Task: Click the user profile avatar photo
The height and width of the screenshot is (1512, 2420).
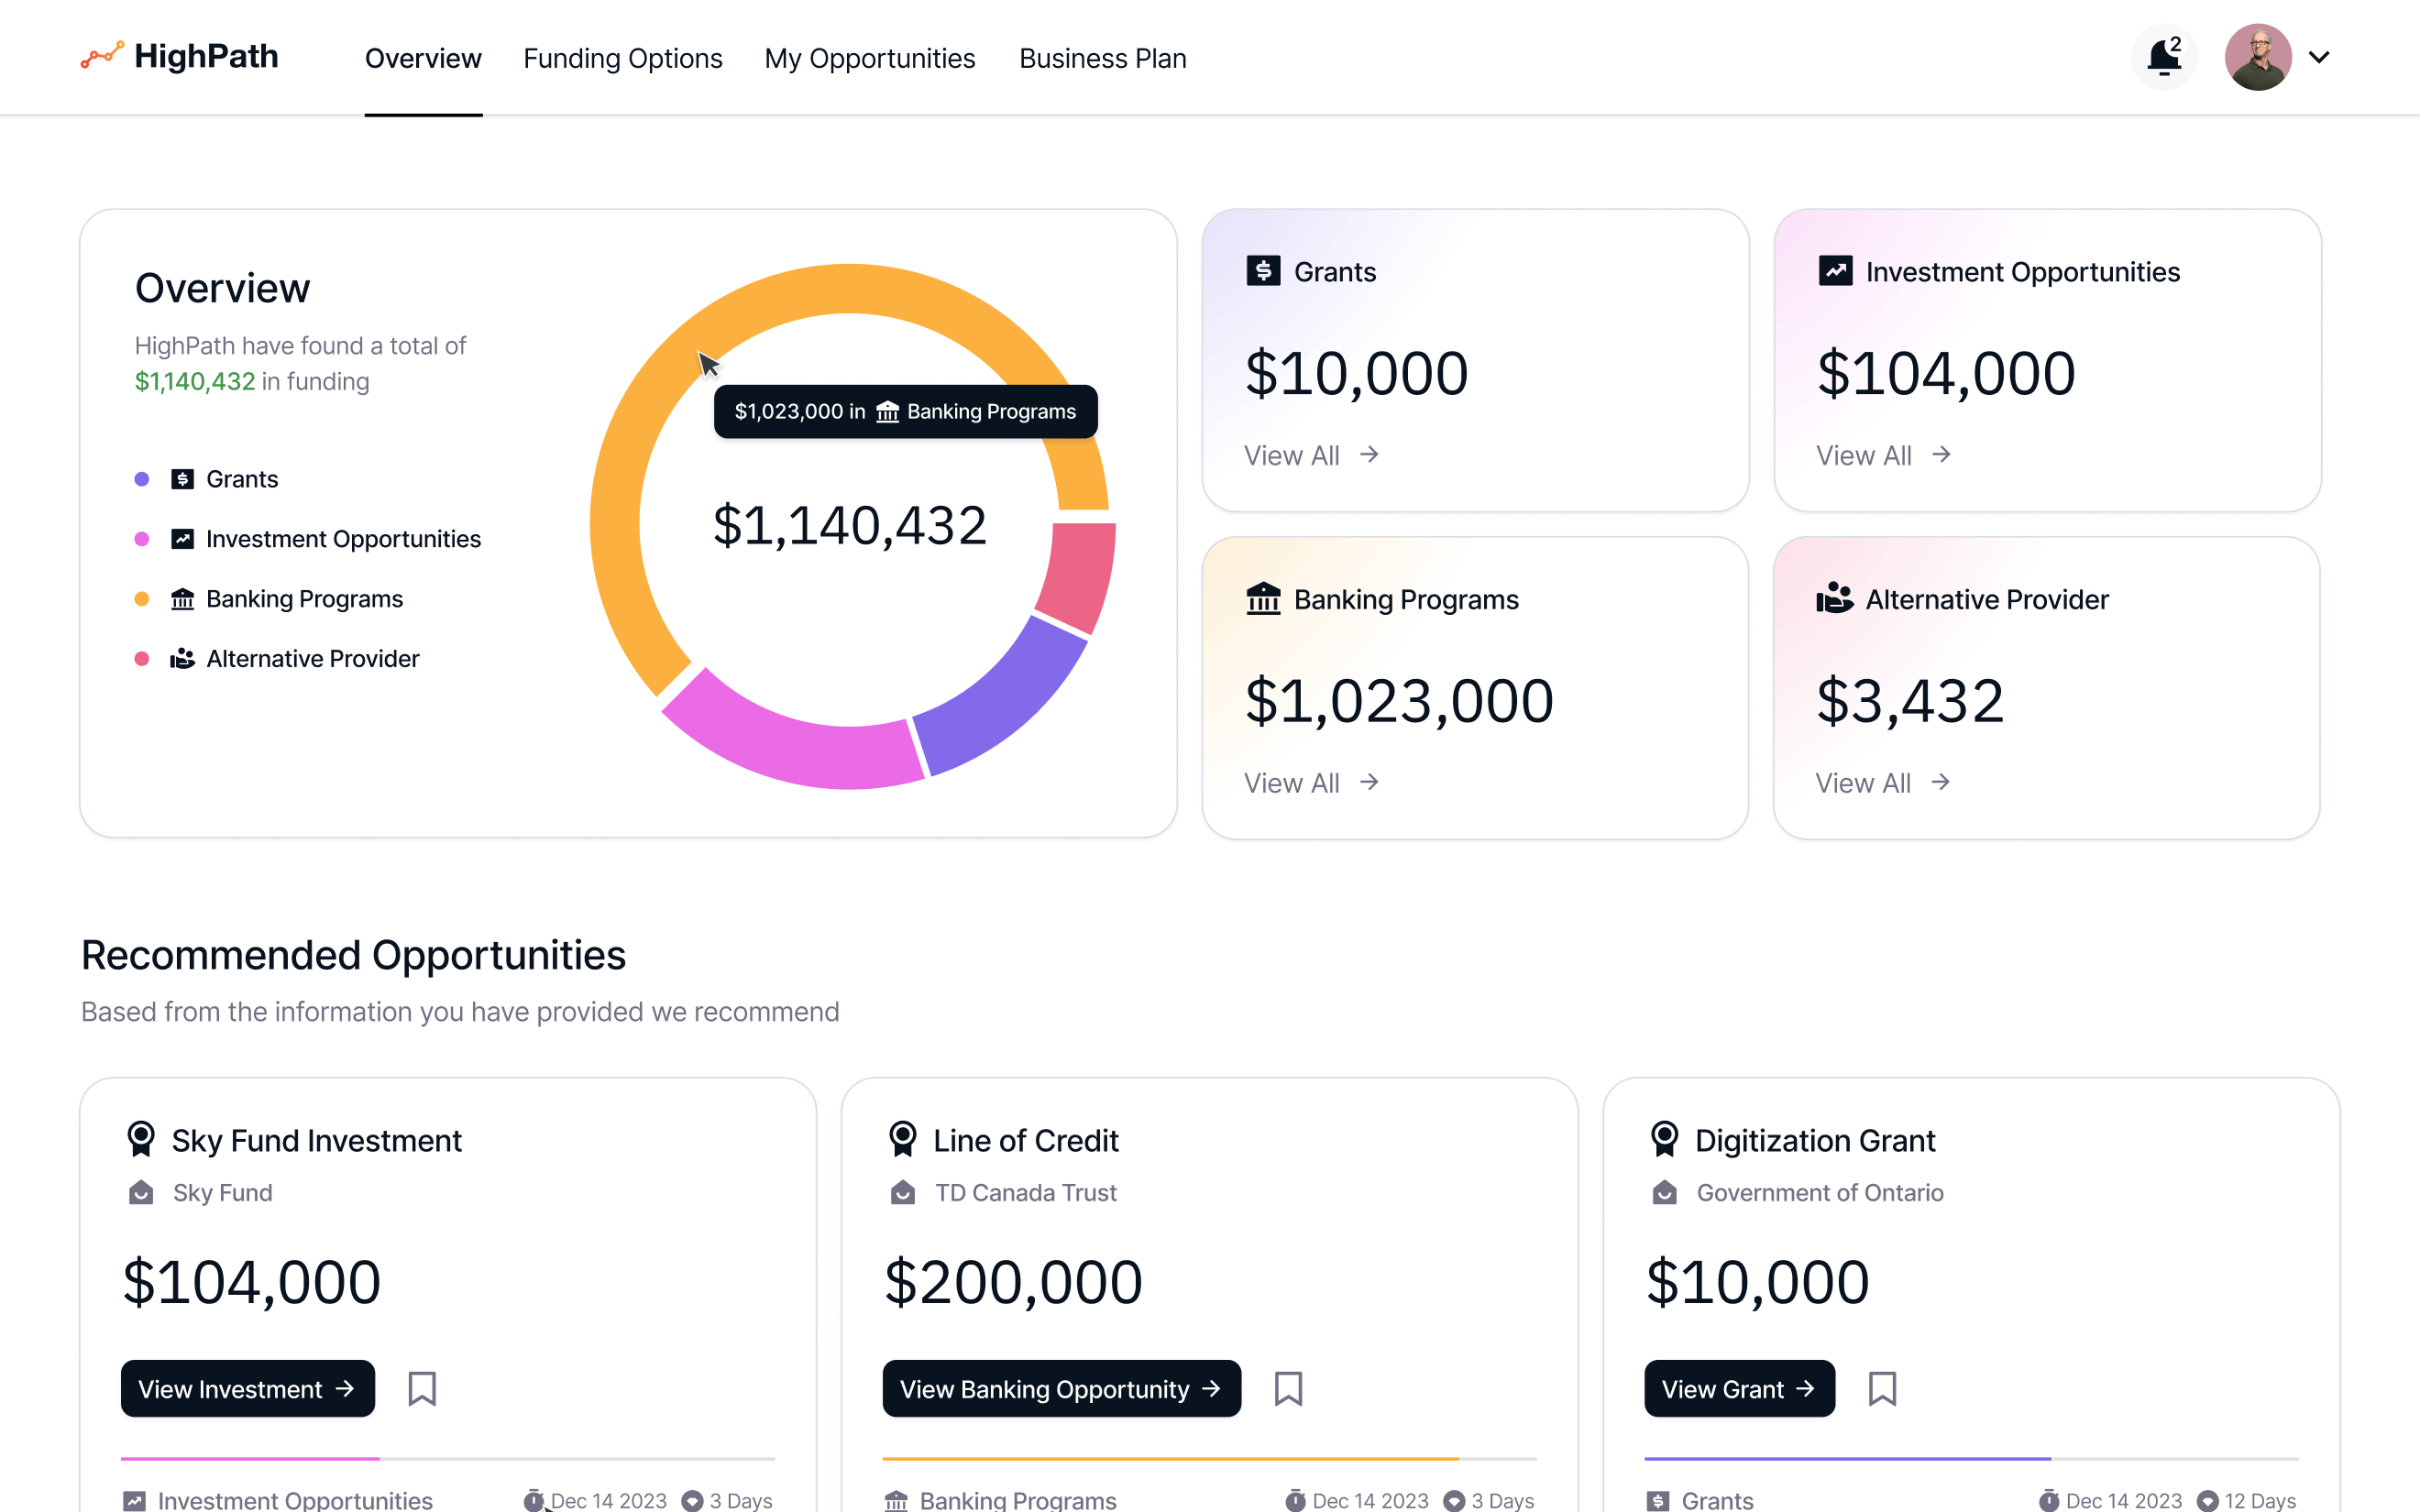Action: tap(2258, 57)
